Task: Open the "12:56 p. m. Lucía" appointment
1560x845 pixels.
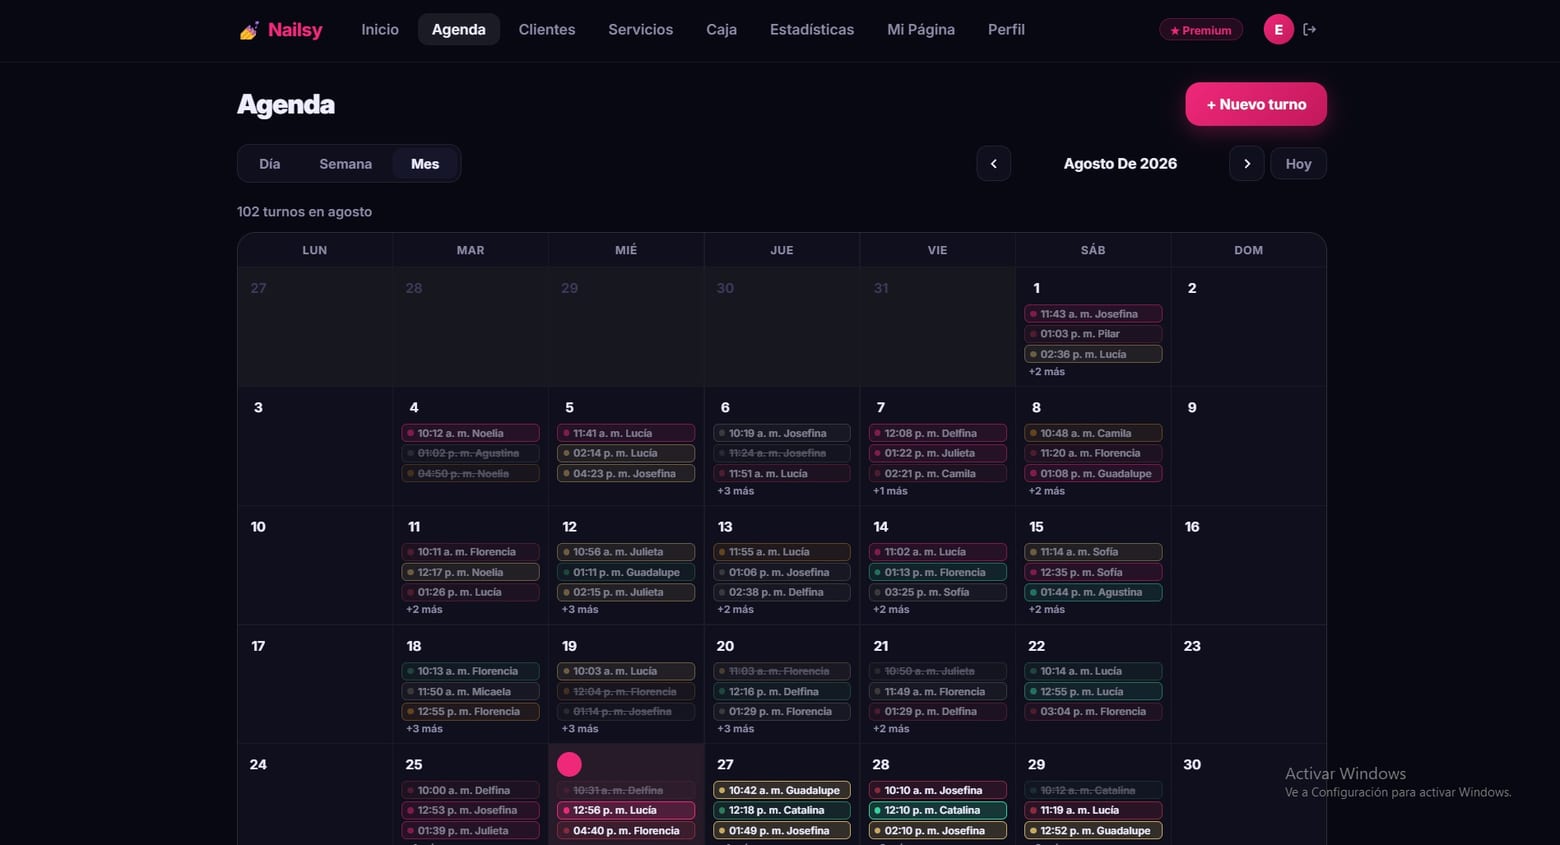Action: pyautogui.click(x=626, y=810)
